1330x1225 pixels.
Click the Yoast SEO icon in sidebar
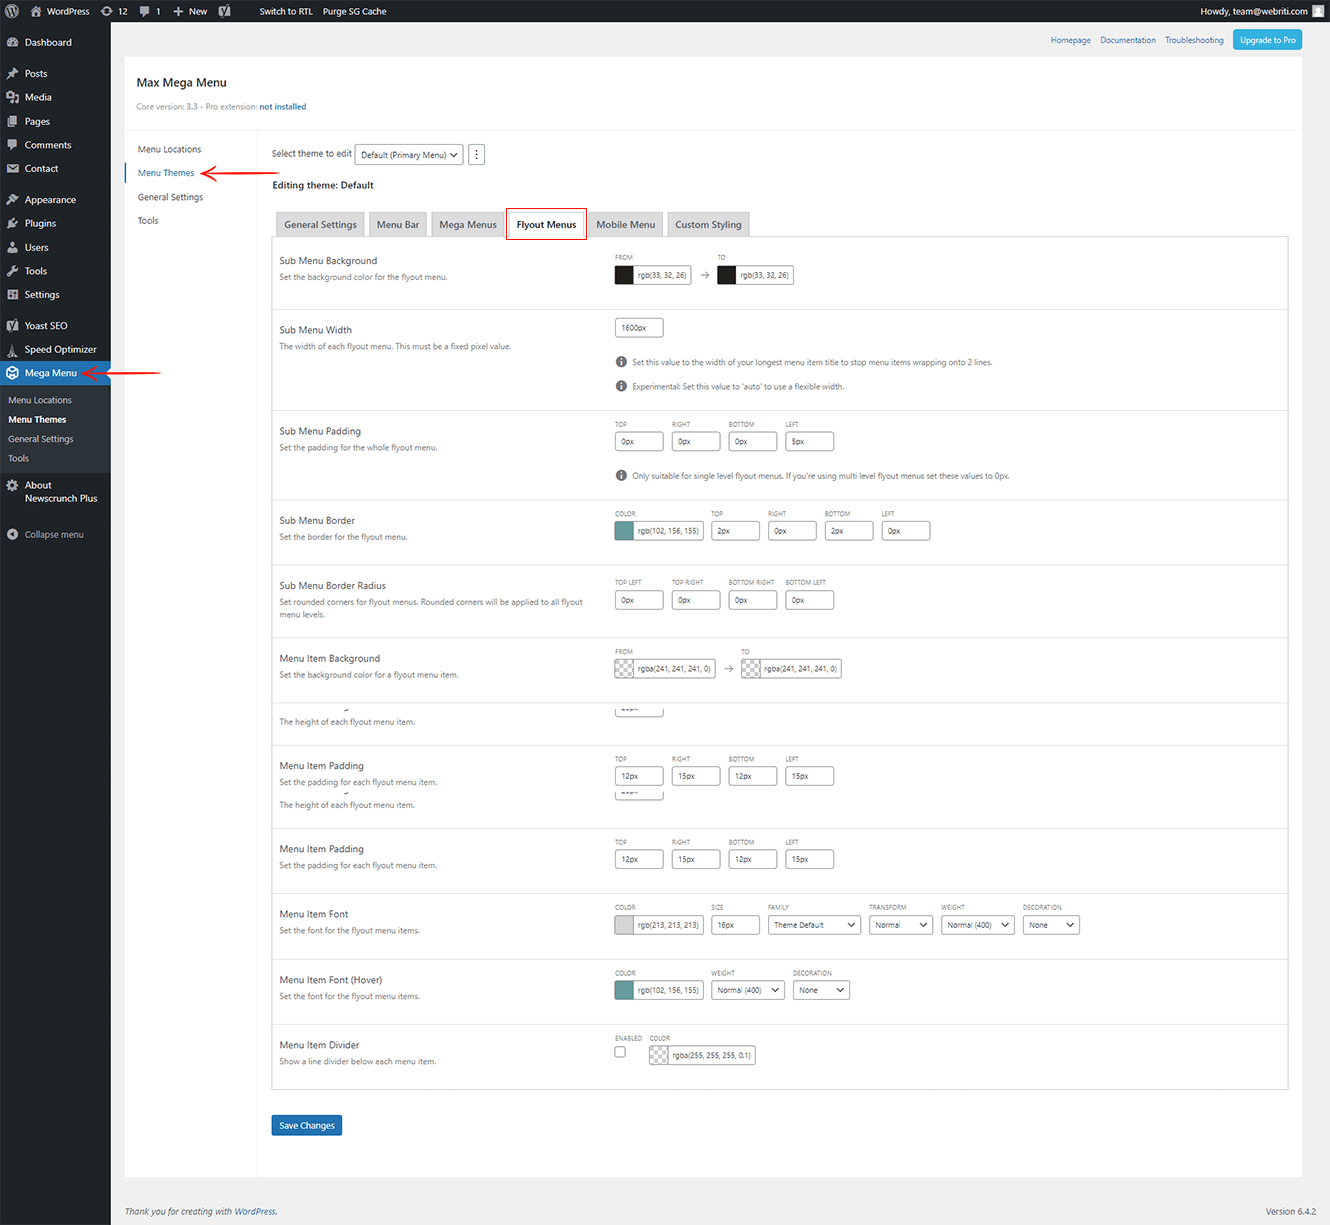point(13,325)
